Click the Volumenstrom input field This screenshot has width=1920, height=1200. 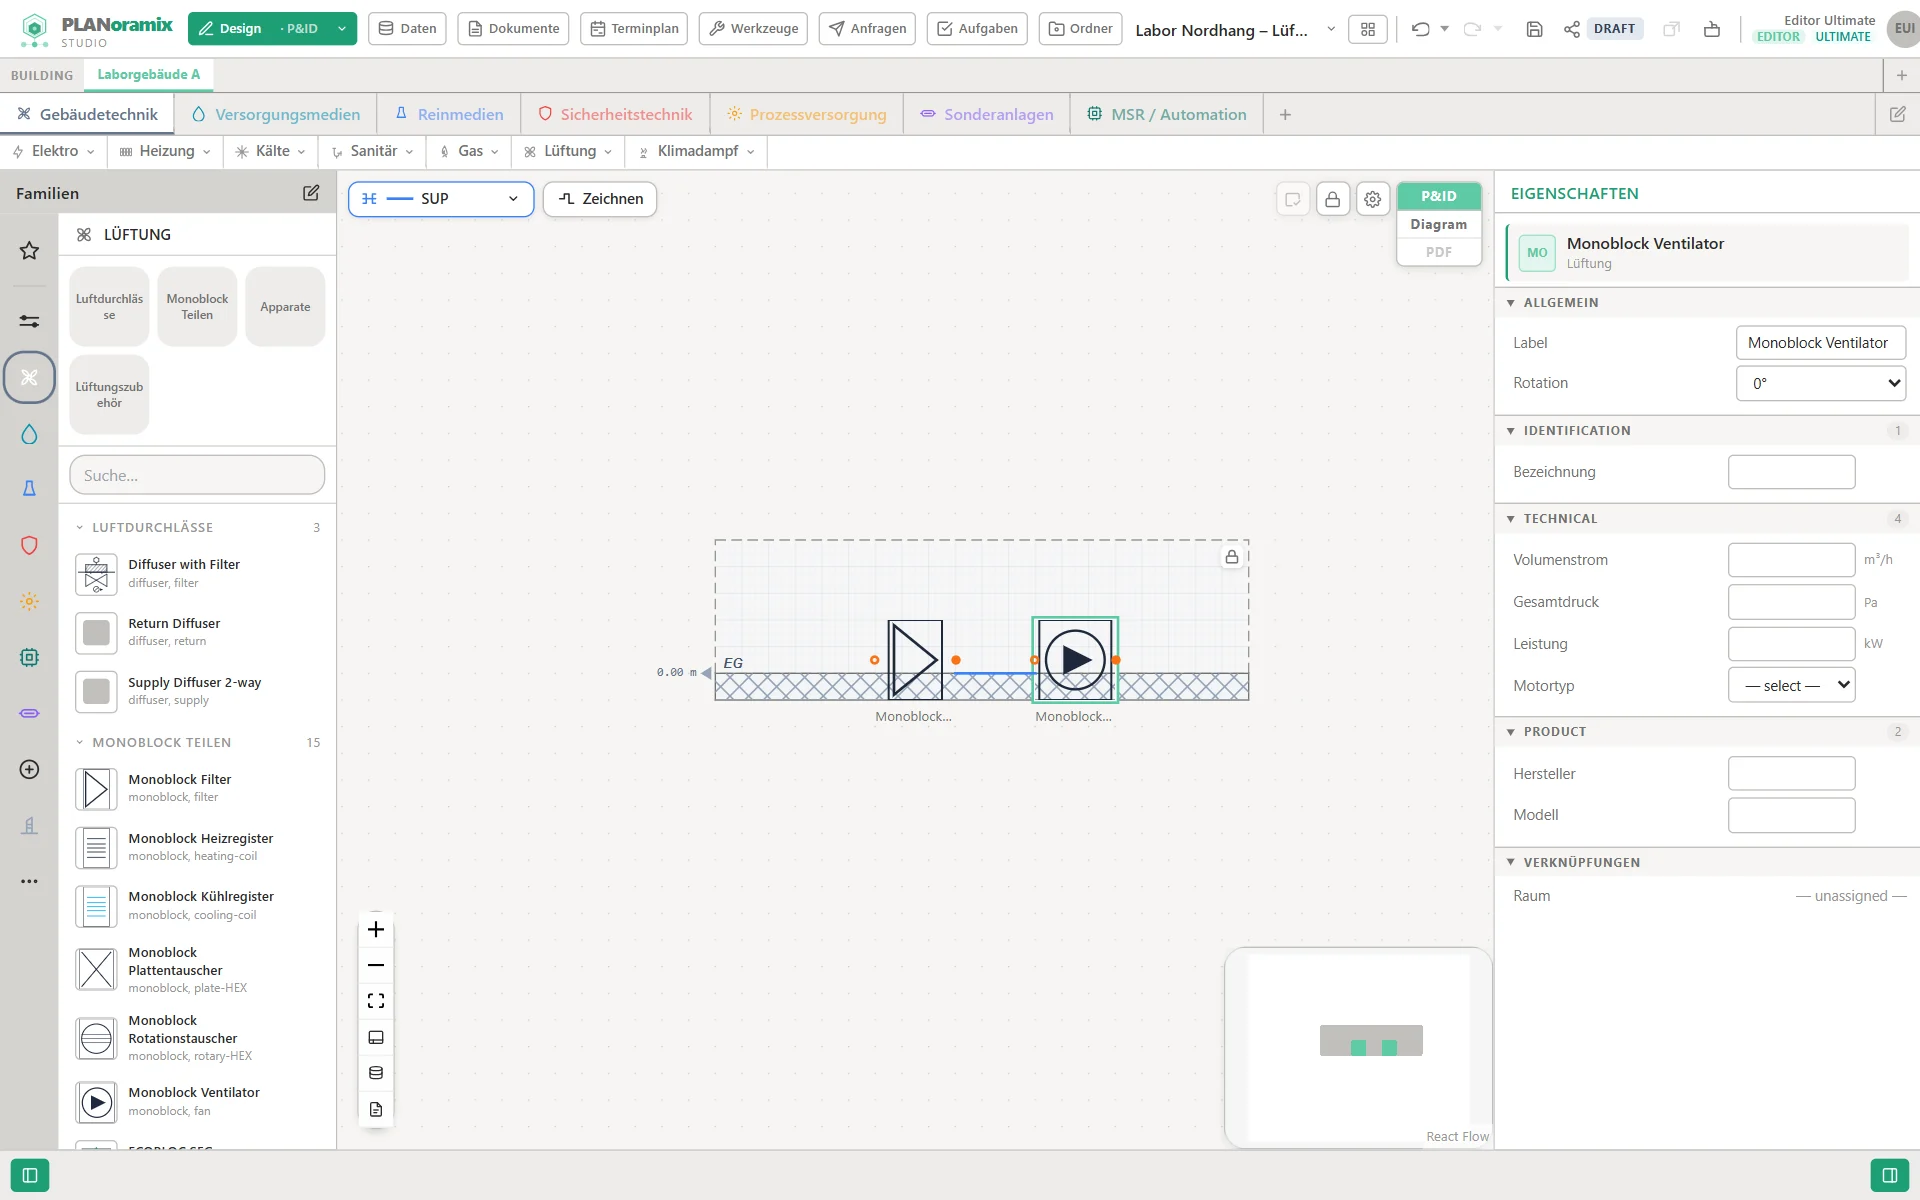1792,560
